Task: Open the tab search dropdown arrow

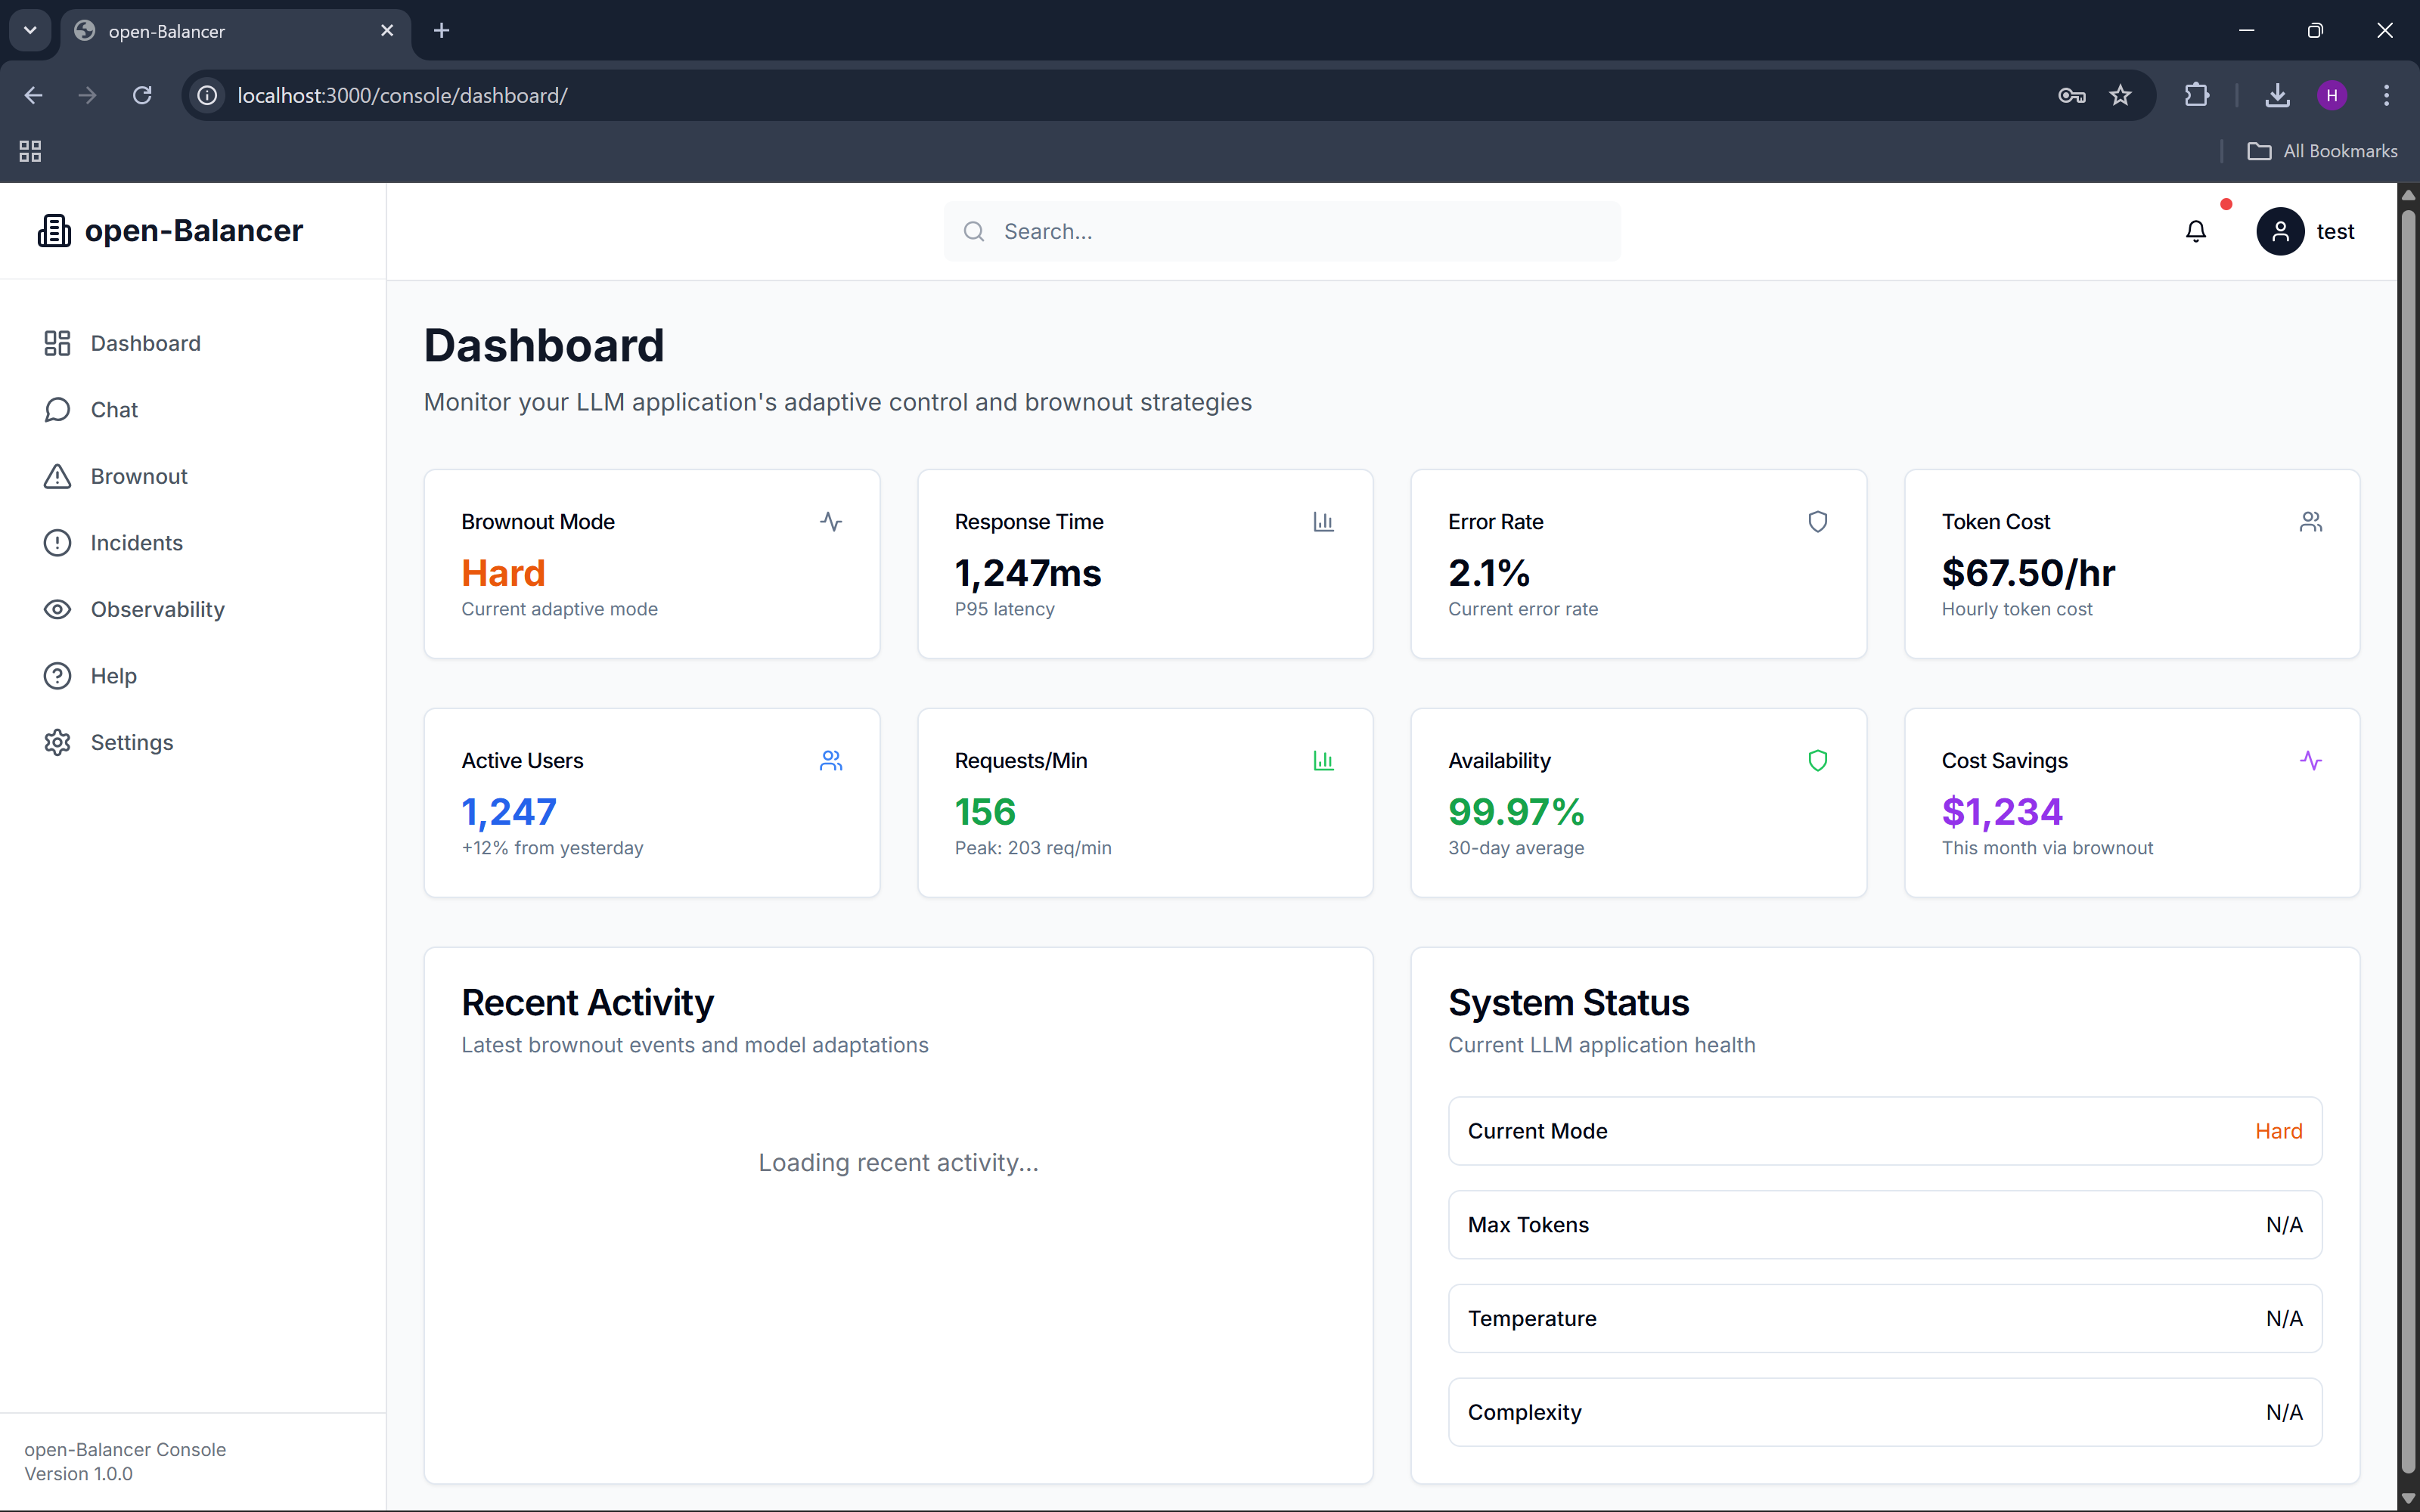Action: pos(30,30)
